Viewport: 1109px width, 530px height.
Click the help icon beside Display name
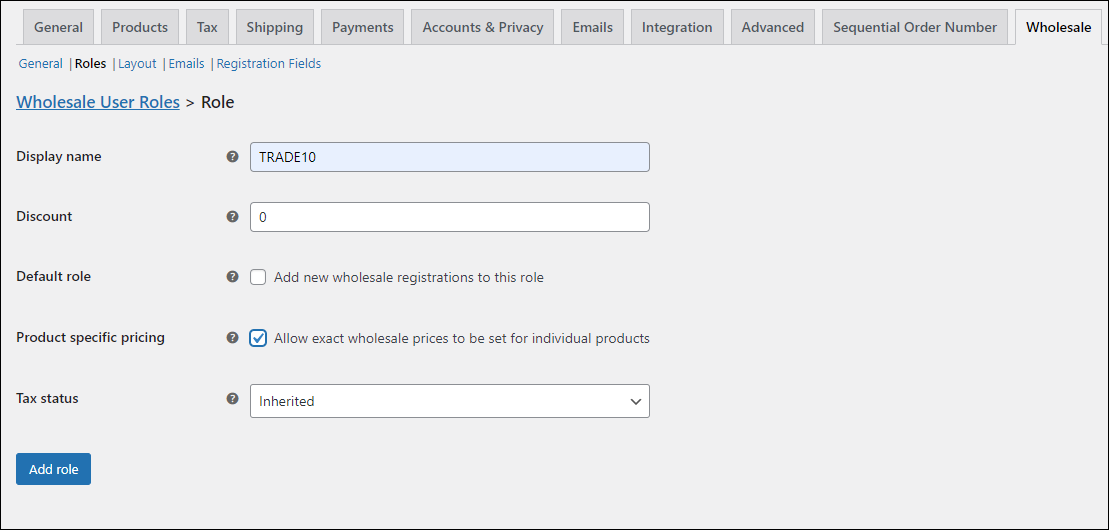[x=232, y=156]
